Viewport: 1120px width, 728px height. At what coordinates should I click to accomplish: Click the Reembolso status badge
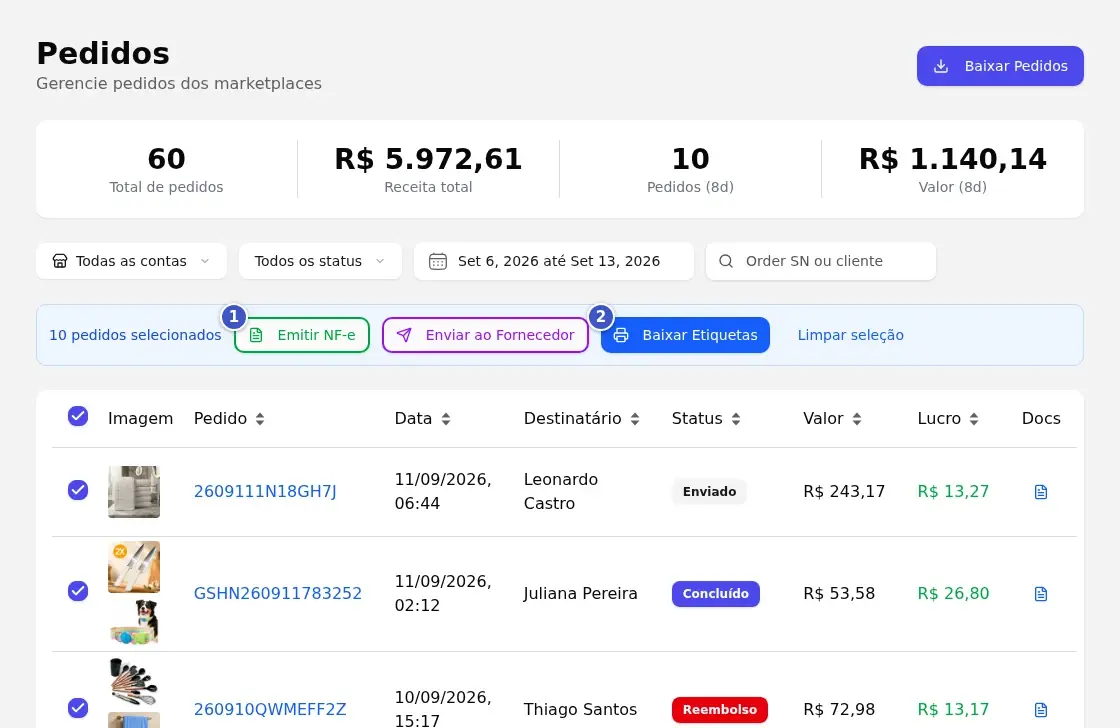[719, 709]
